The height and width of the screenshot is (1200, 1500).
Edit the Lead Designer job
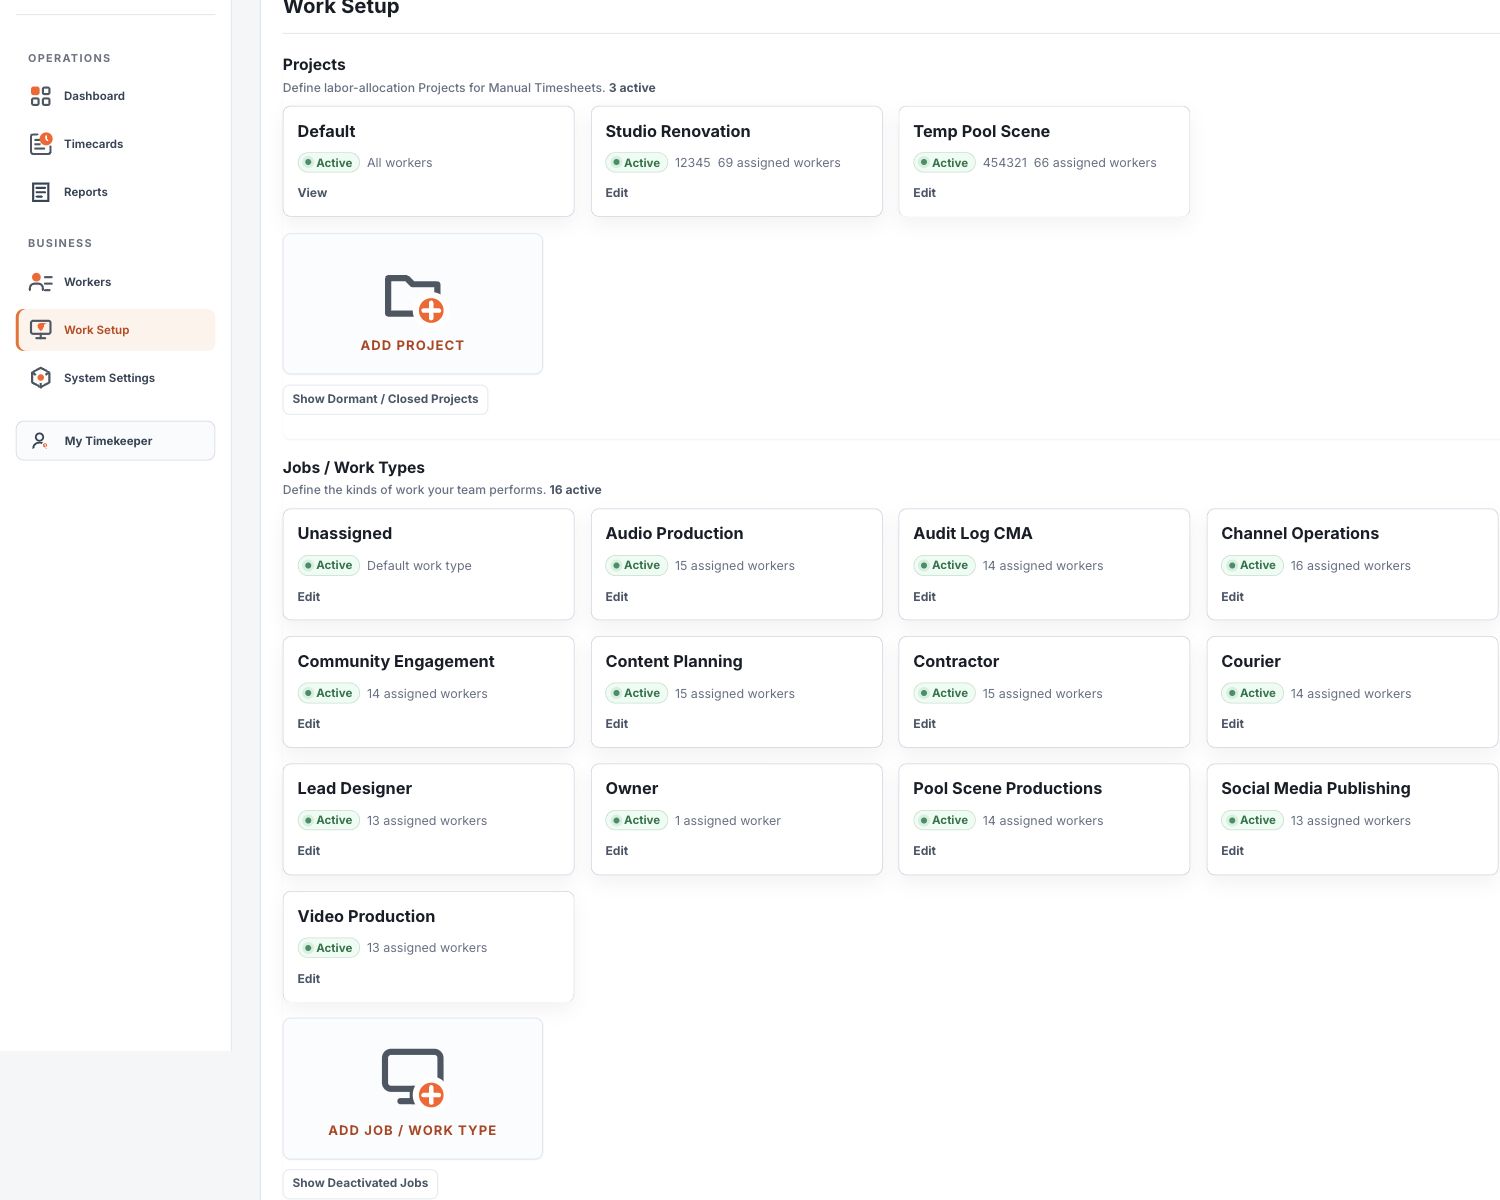(309, 851)
